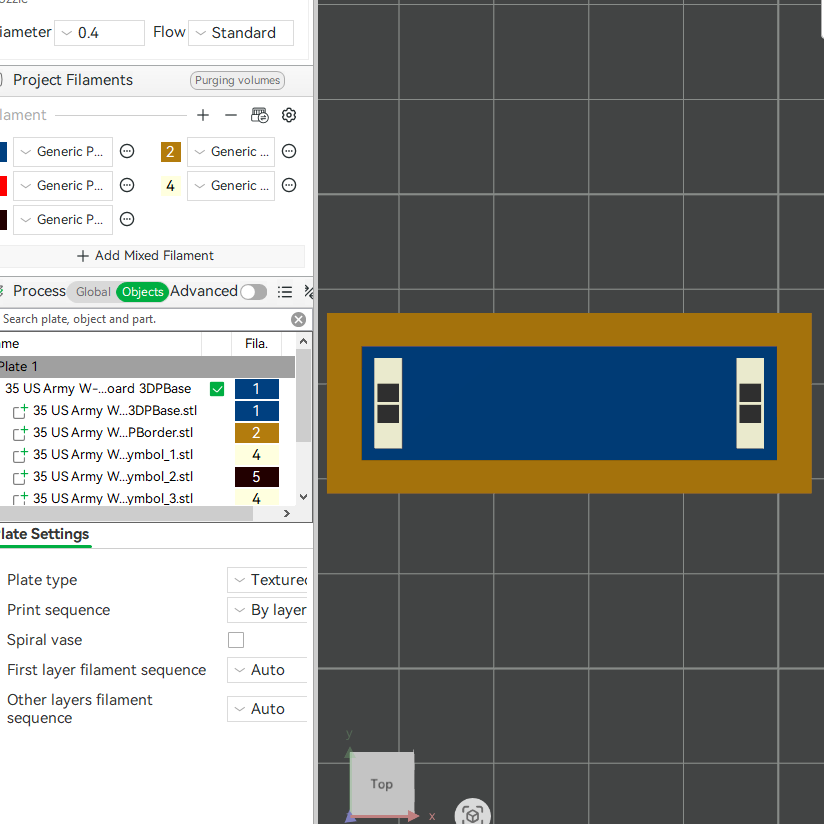Open the filament settings gear icon
Image resolution: width=824 pixels, height=824 pixels.
coord(289,115)
